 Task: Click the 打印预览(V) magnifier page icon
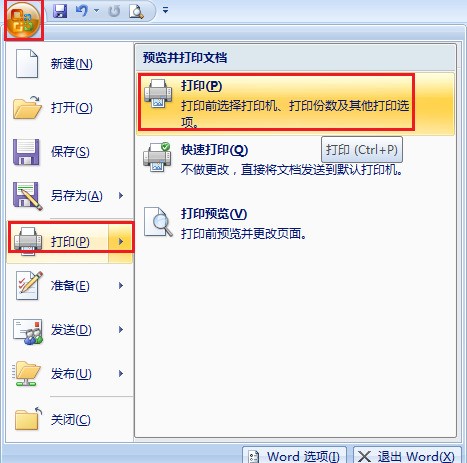point(158,221)
